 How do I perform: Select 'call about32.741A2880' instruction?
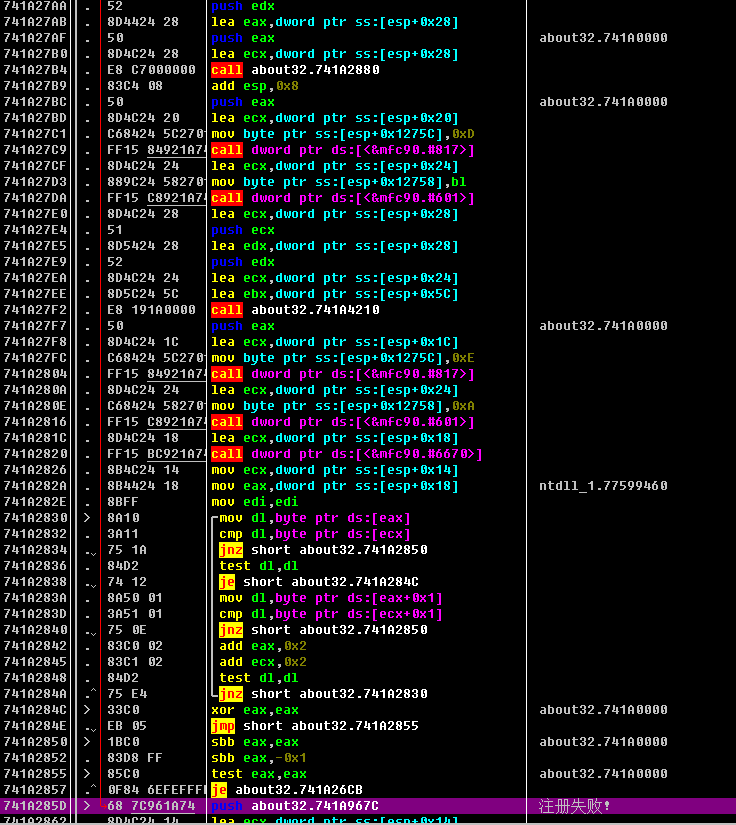[295, 70]
